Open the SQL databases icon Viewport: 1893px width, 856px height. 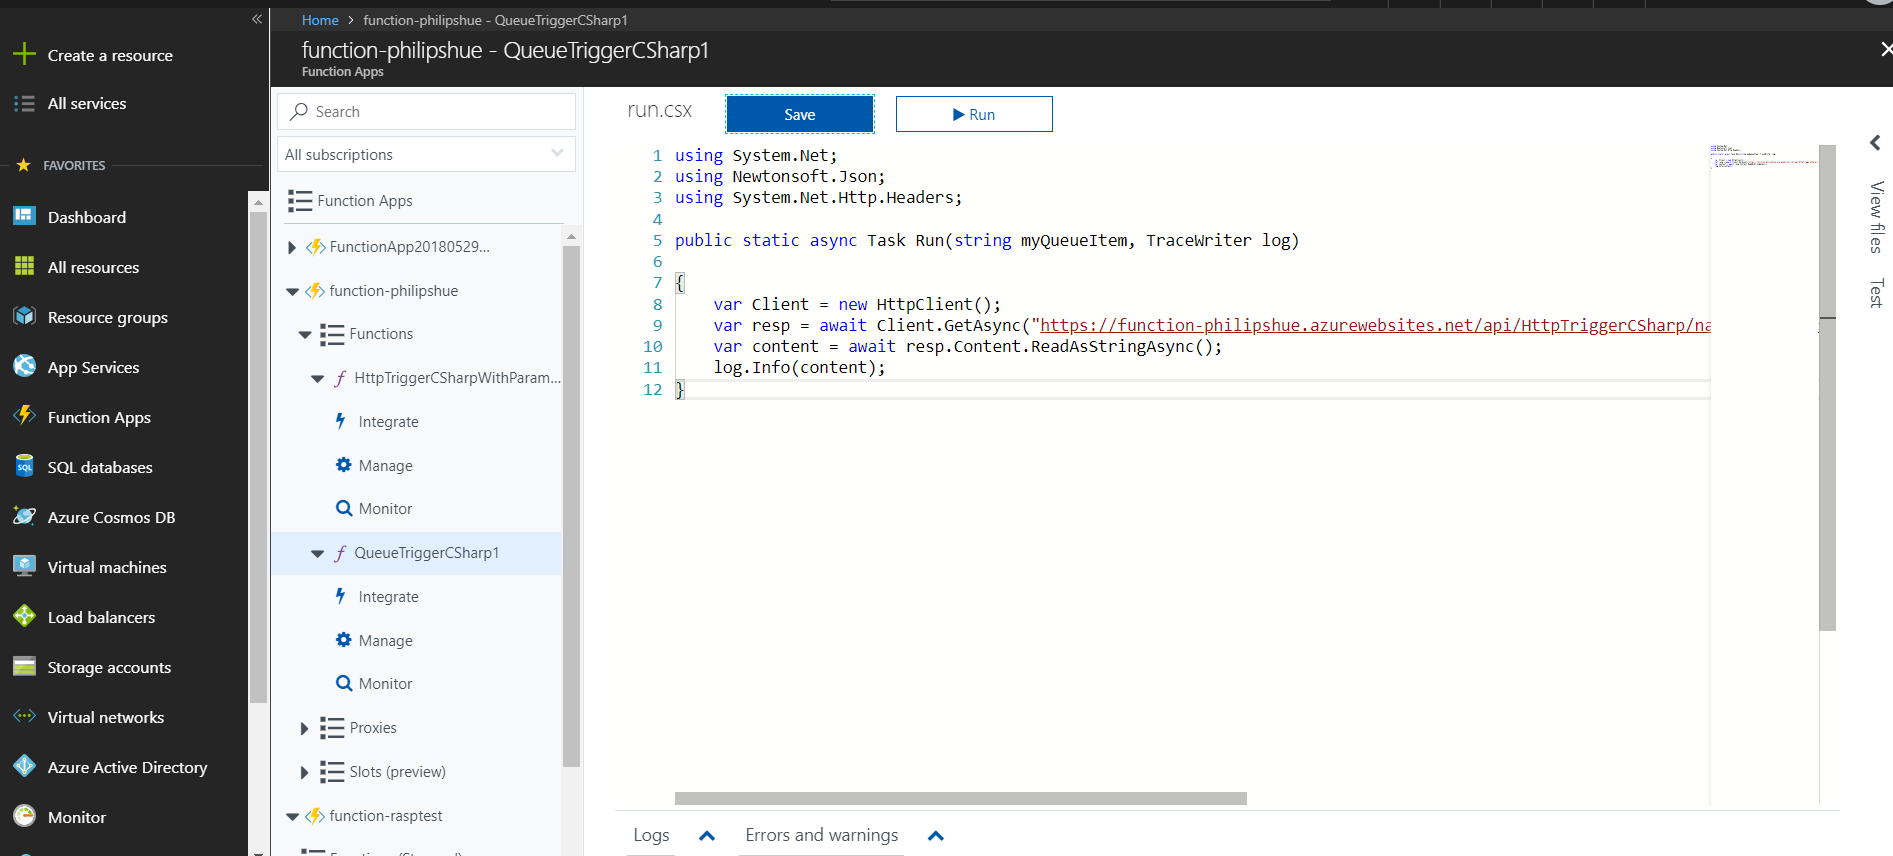pyautogui.click(x=24, y=466)
